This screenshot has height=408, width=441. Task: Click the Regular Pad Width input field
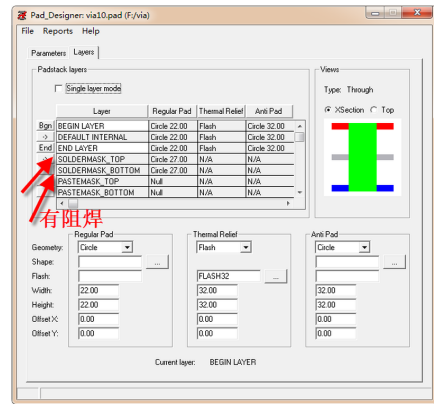pyautogui.click(x=99, y=290)
